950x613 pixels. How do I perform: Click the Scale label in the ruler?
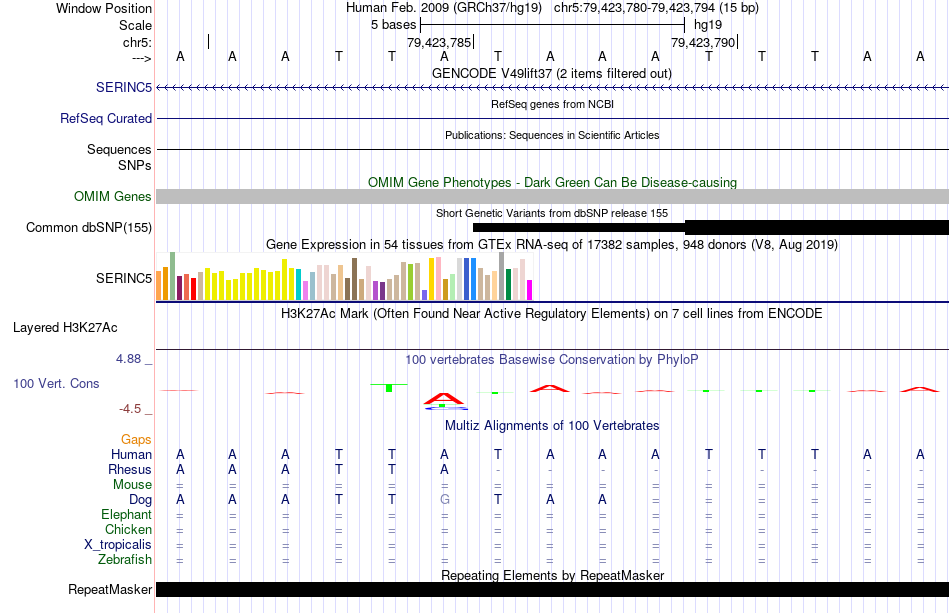point(135,25)
